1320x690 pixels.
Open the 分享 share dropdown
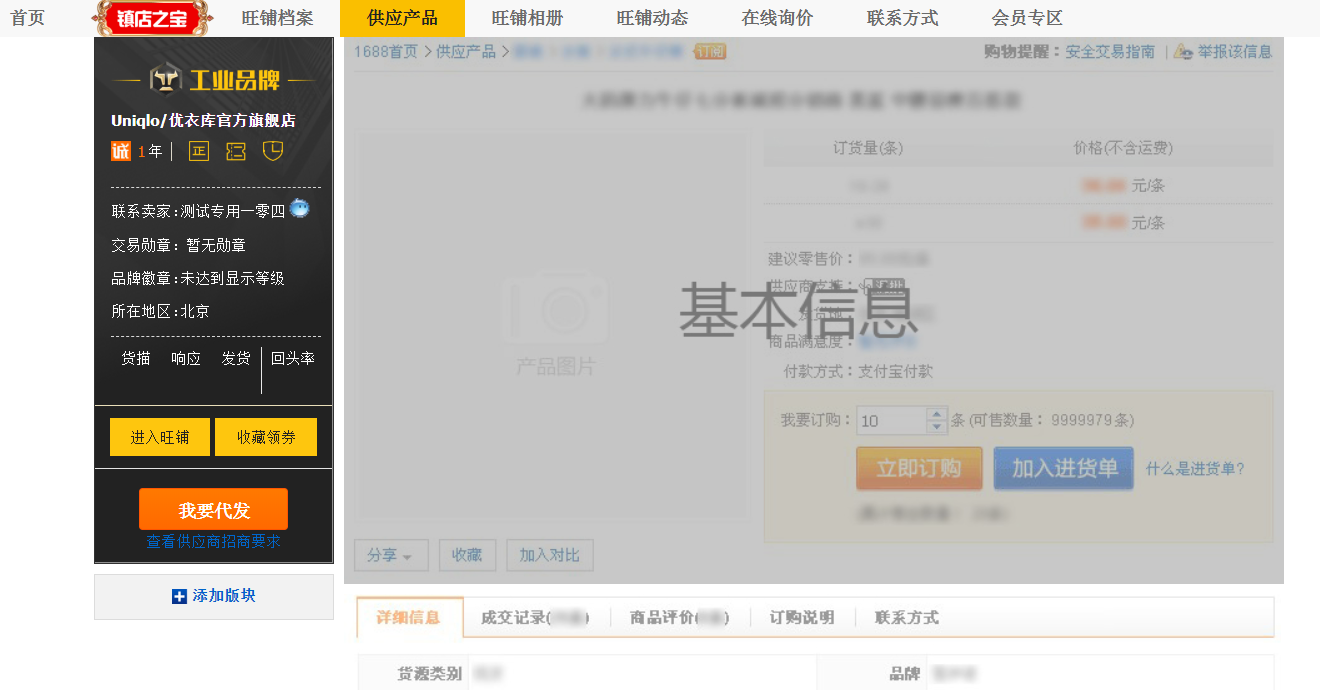[x=390, y=555]
